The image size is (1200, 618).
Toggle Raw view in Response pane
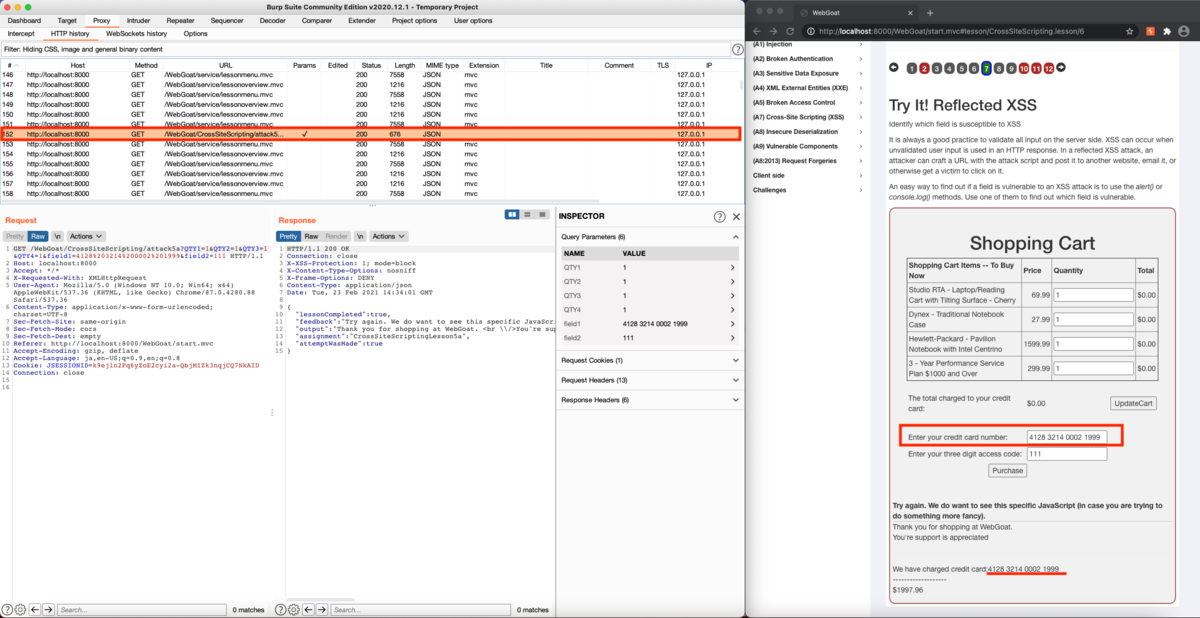pos(311,236)
